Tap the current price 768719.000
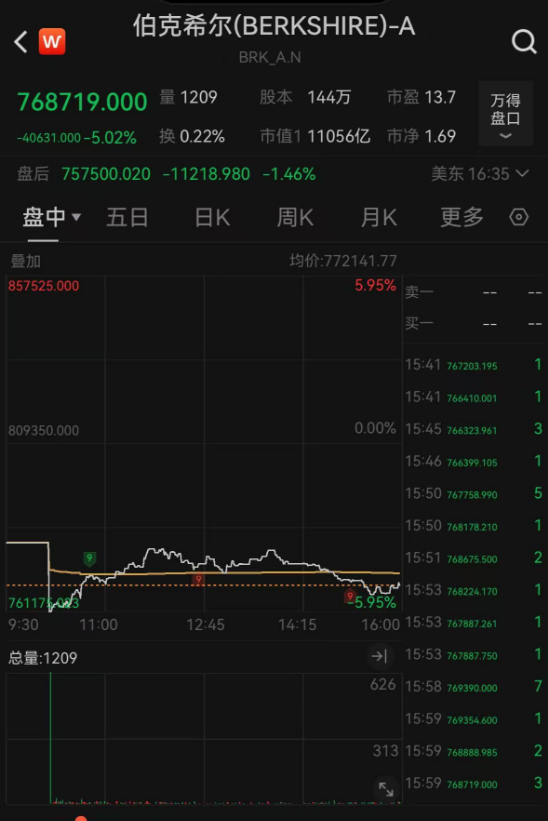Viewport: 548px width, 821px height. 82,102
